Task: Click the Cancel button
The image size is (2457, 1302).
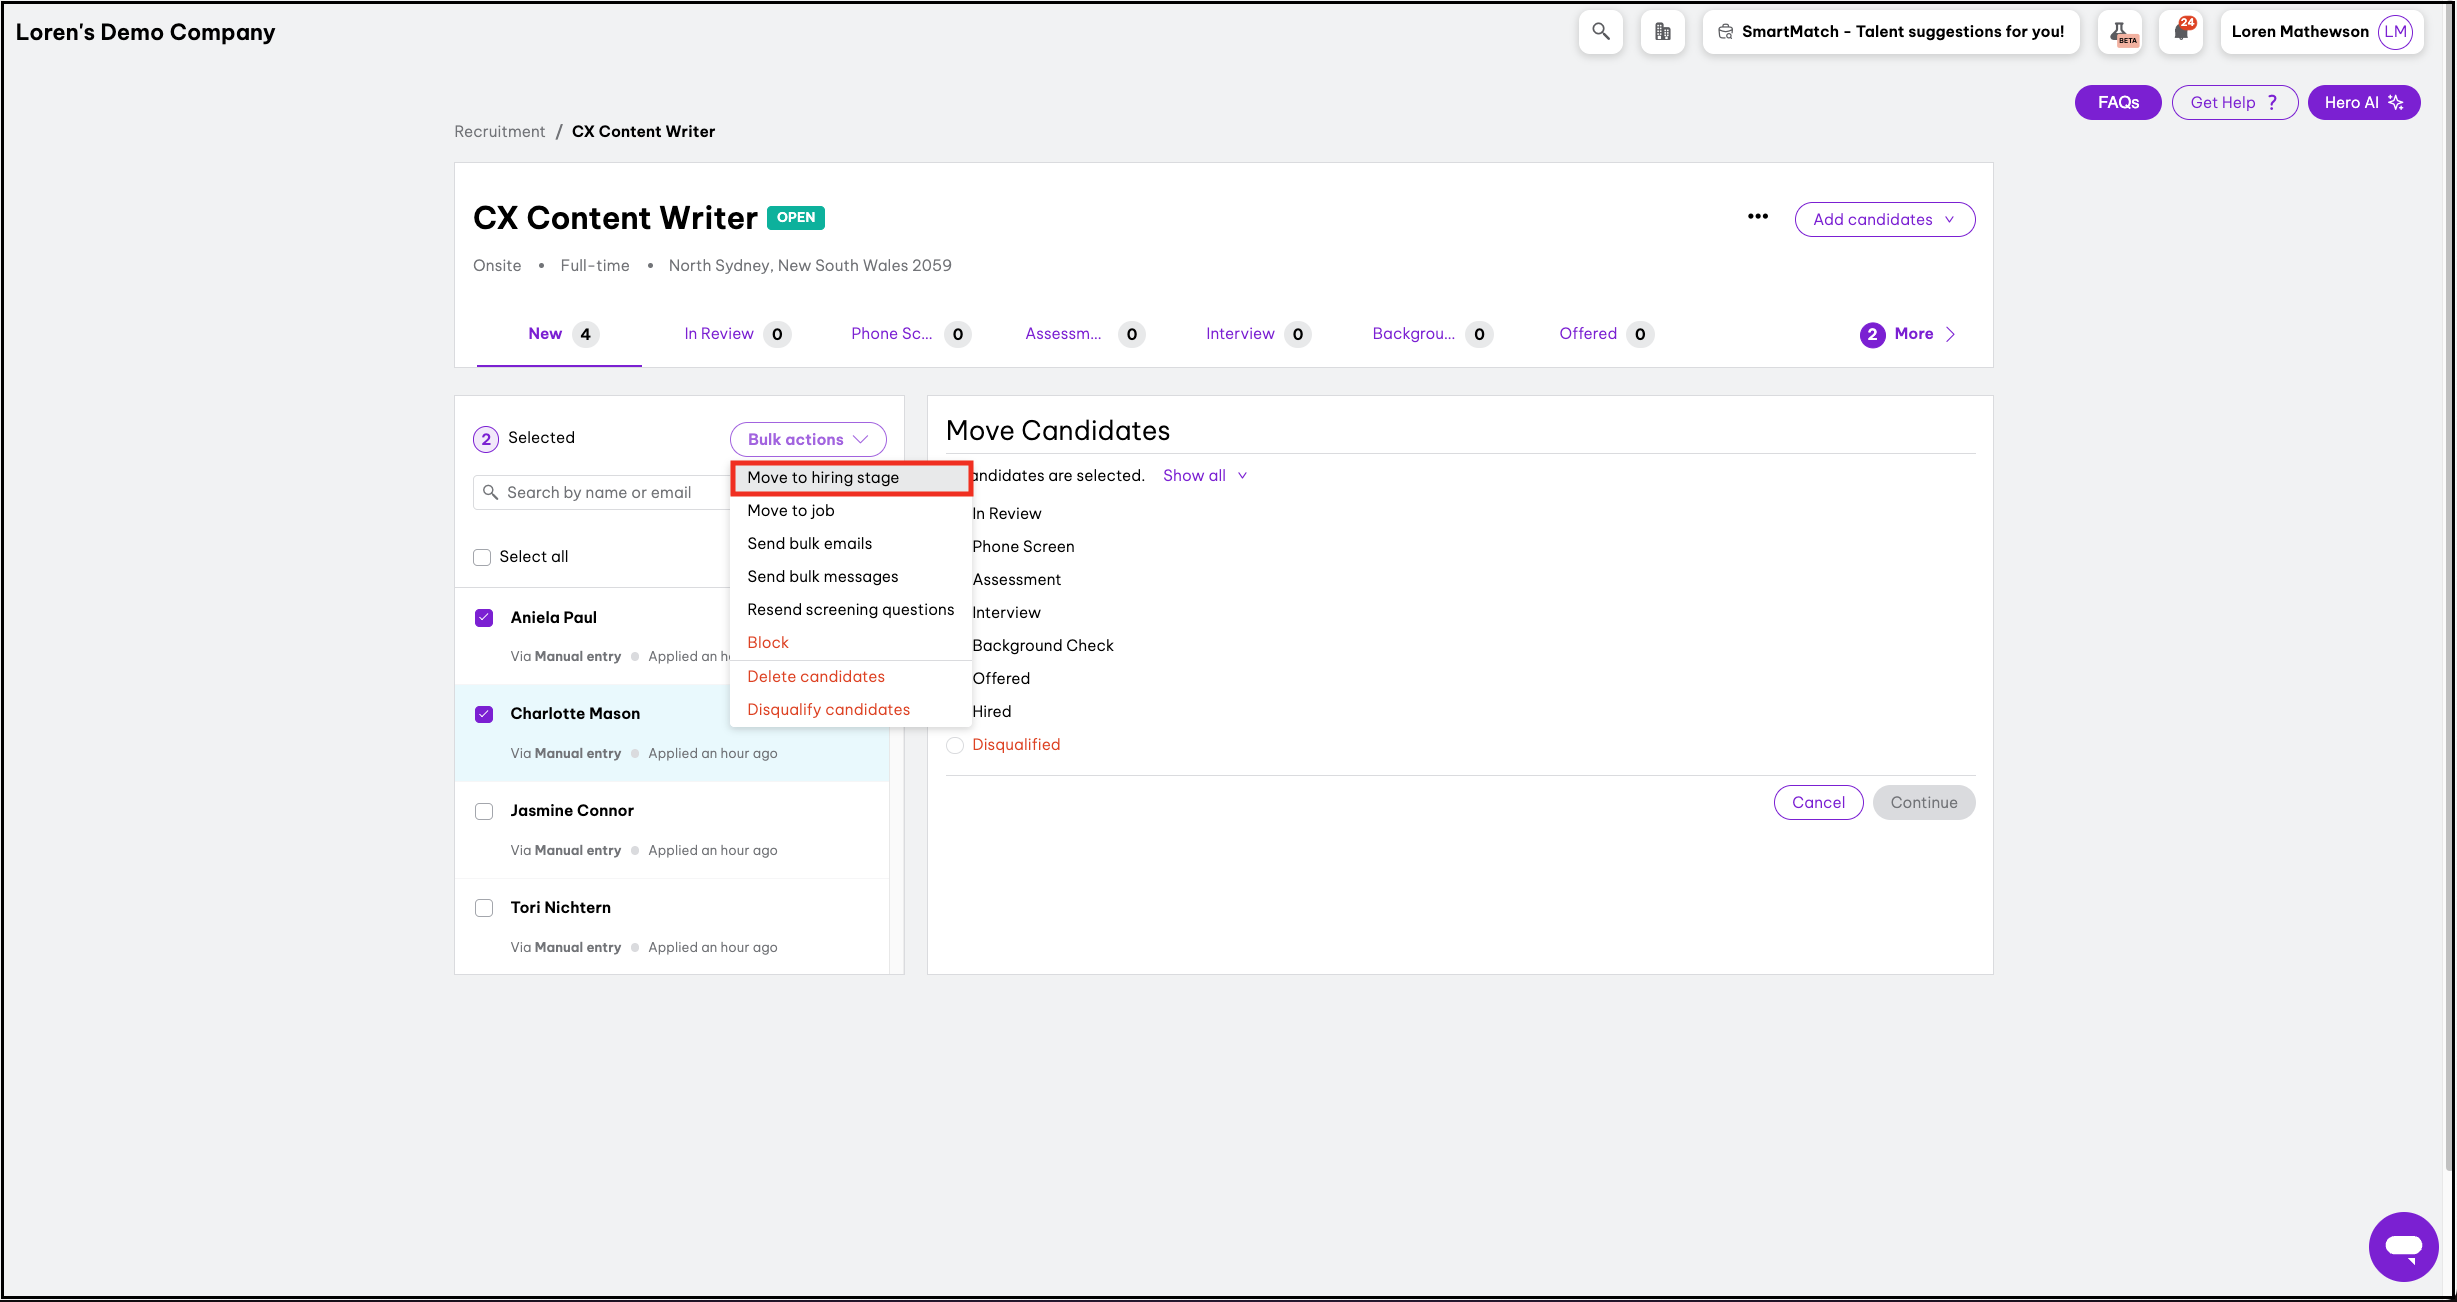Action: tap(1817, 803)
